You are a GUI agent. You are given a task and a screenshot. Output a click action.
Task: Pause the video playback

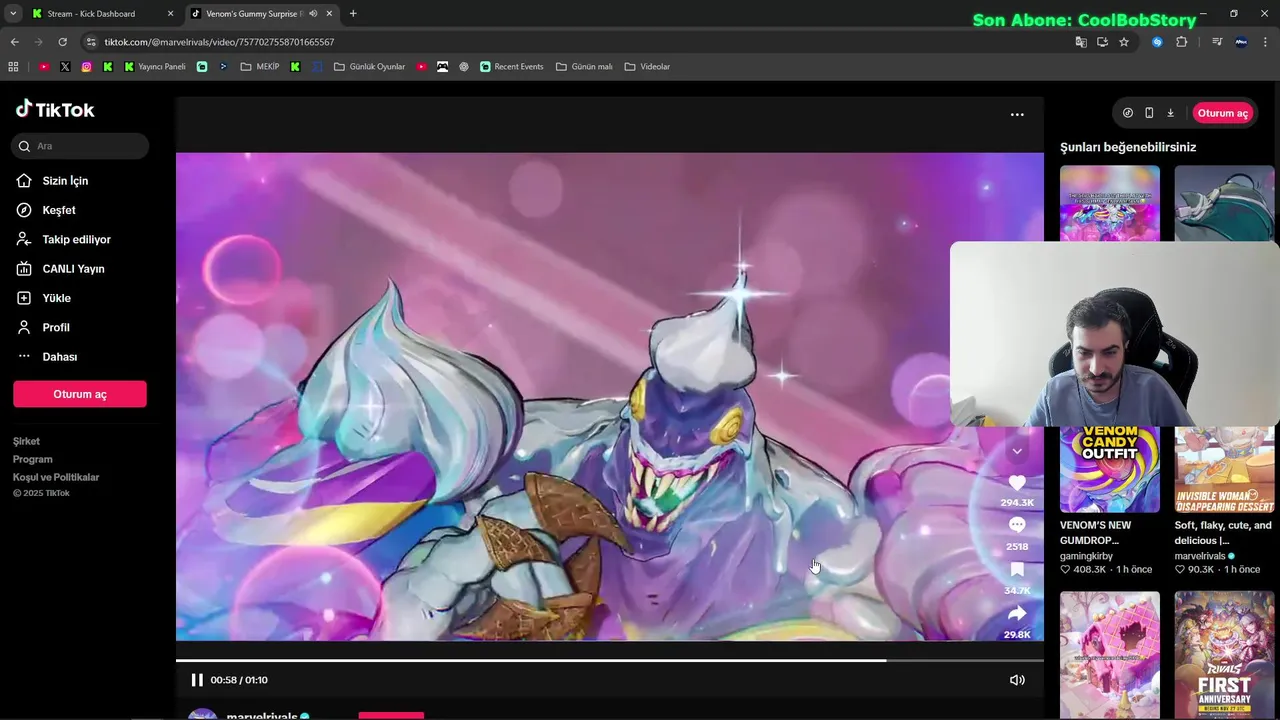(x=197, y=680)
